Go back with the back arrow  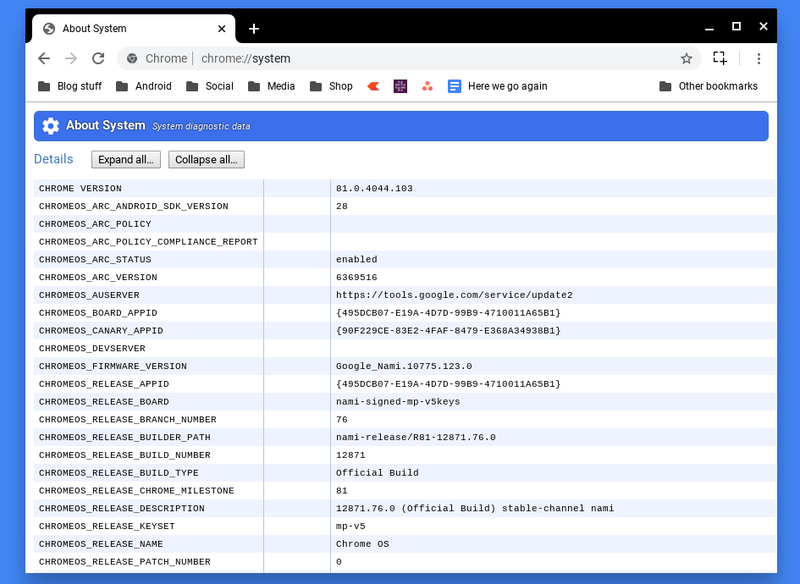[44, 59]
